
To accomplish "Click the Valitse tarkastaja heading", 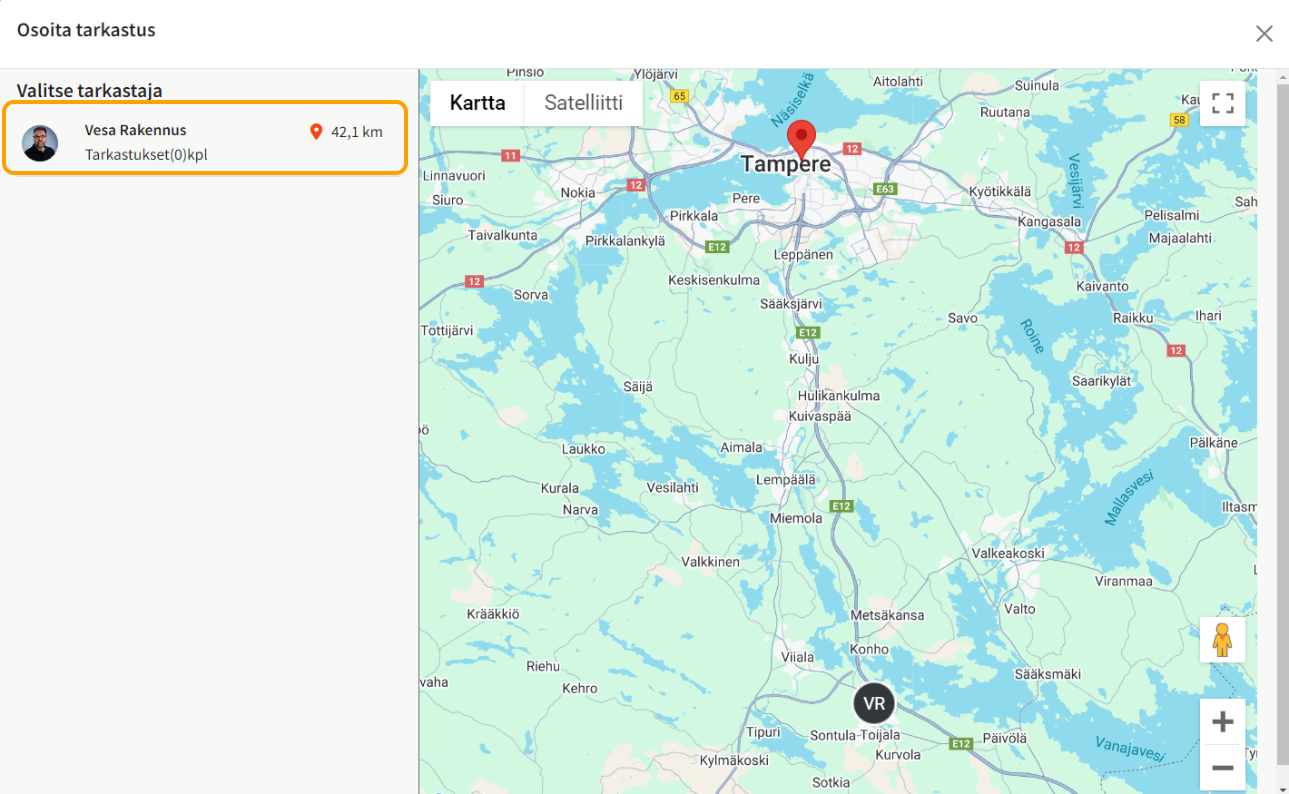I will [x=90, y=90].
